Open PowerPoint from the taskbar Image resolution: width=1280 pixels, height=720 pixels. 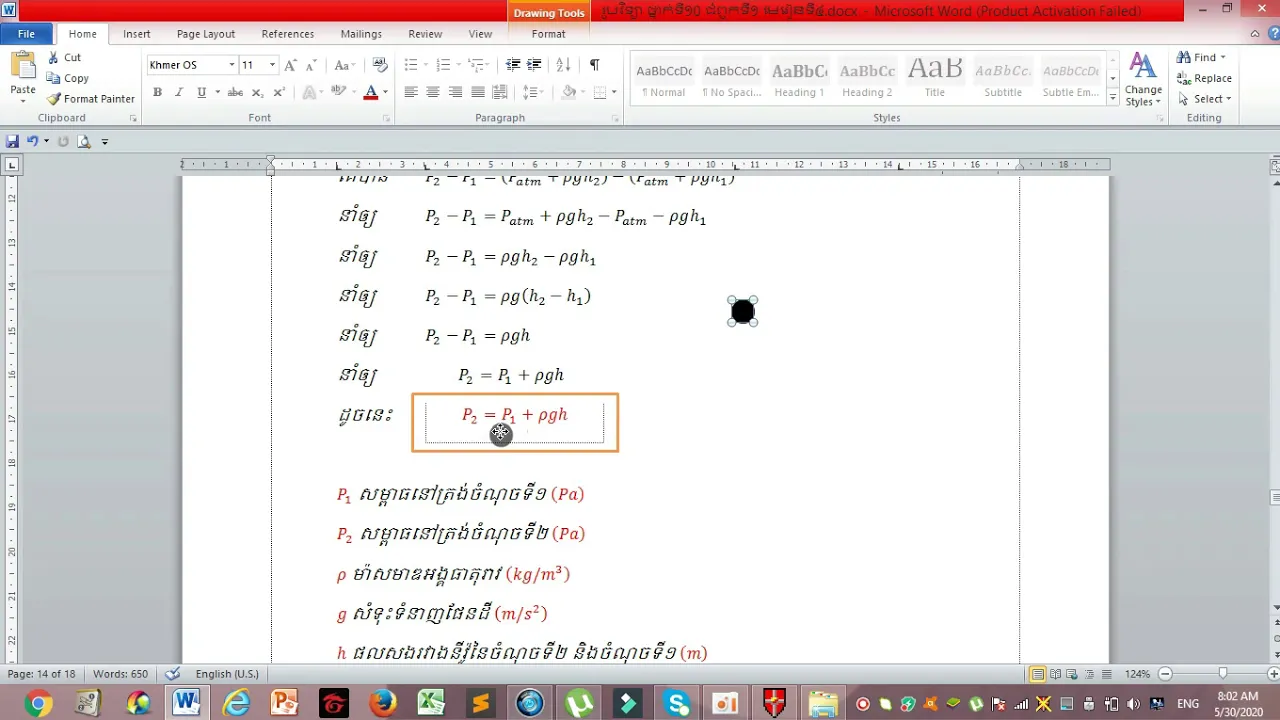285,704
